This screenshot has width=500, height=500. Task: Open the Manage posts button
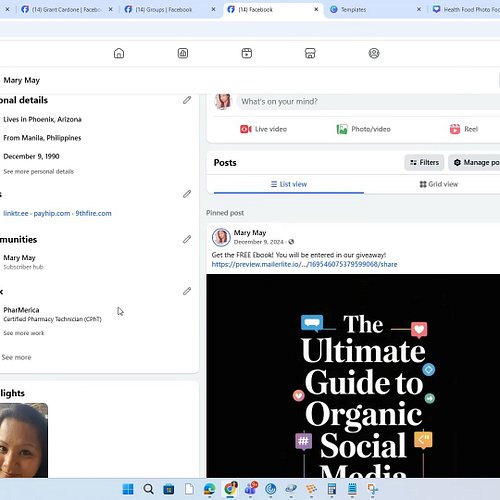click(474, 162)
